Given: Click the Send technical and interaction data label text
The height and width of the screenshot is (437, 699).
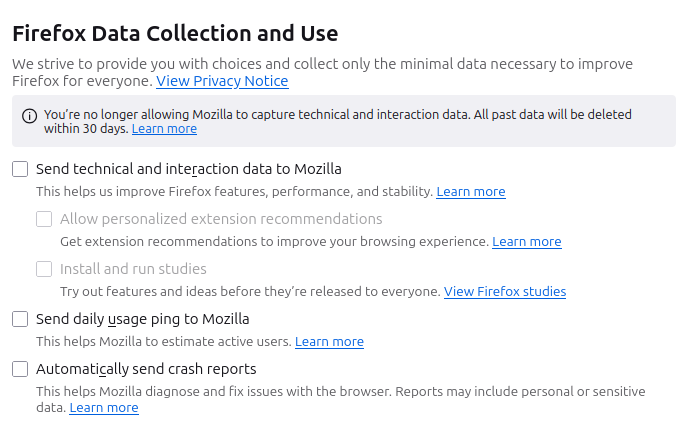Looking at the screenshot, I should pos(189,169).
